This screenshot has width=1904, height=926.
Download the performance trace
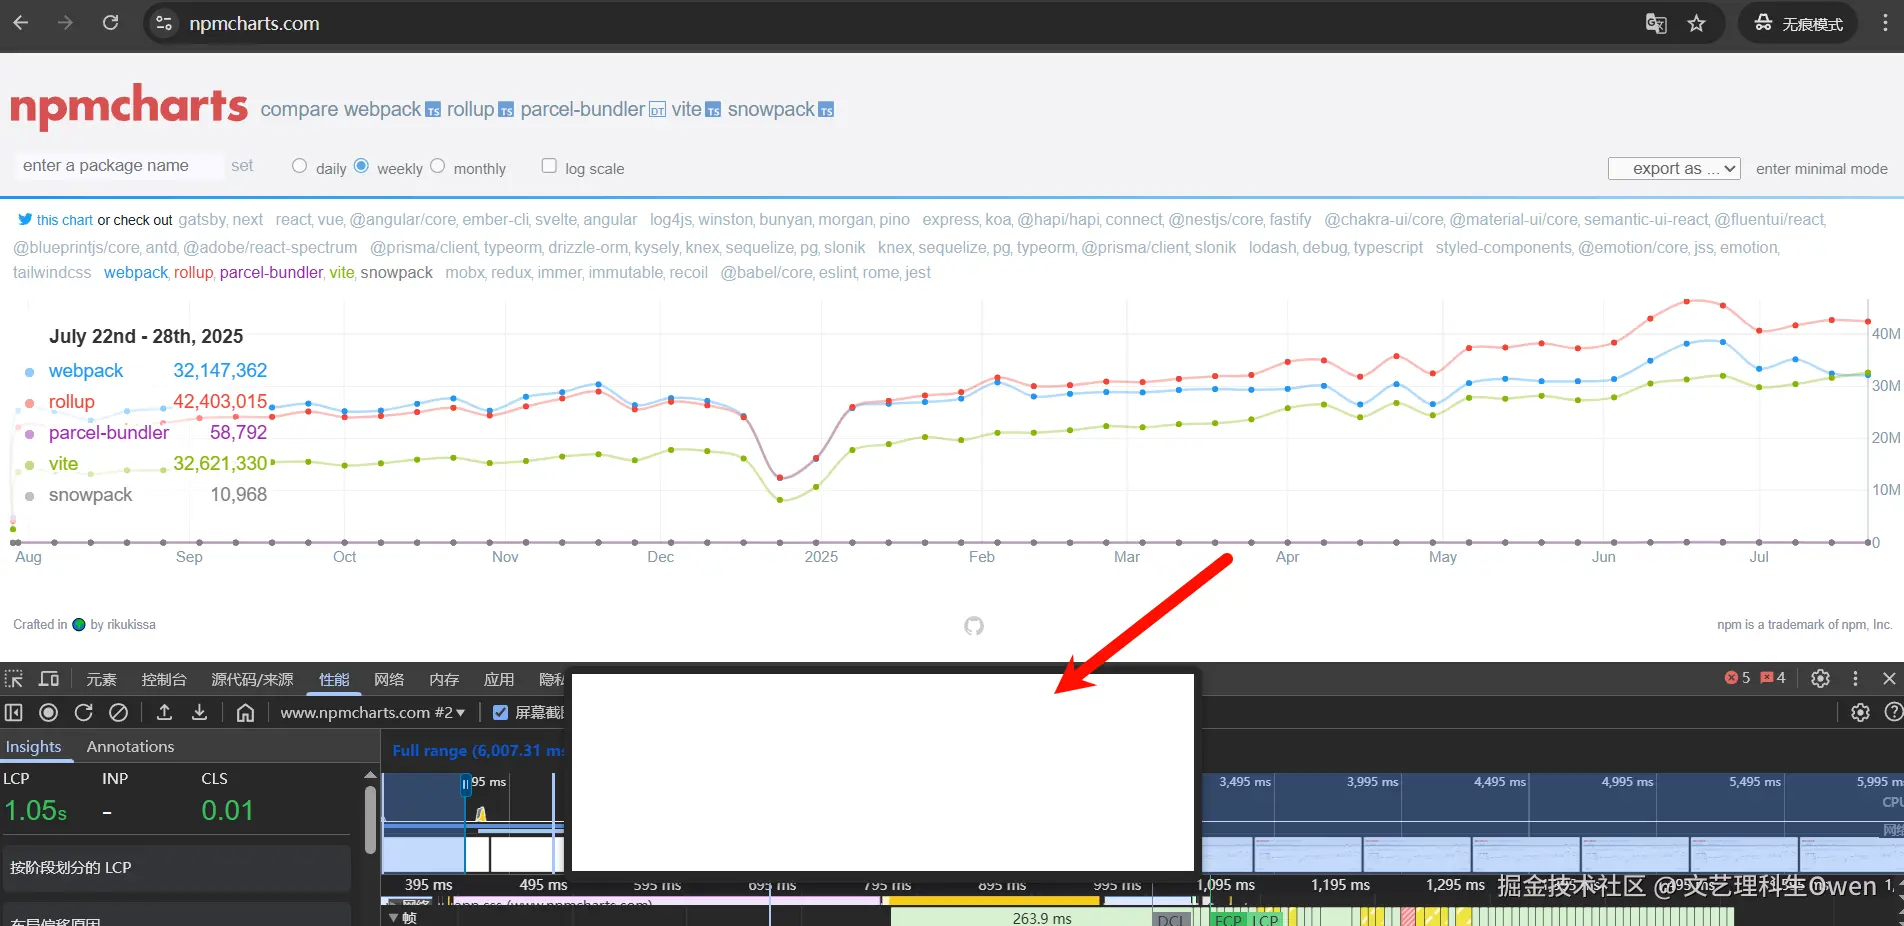point(199,712)
